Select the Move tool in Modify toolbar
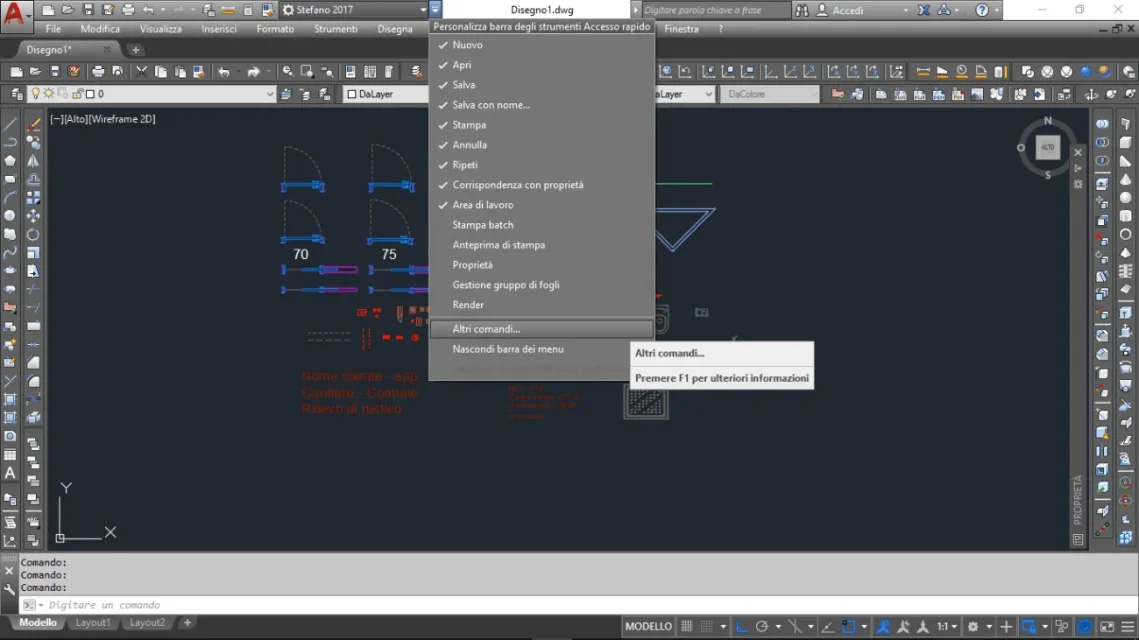 (x=33, y=216)
